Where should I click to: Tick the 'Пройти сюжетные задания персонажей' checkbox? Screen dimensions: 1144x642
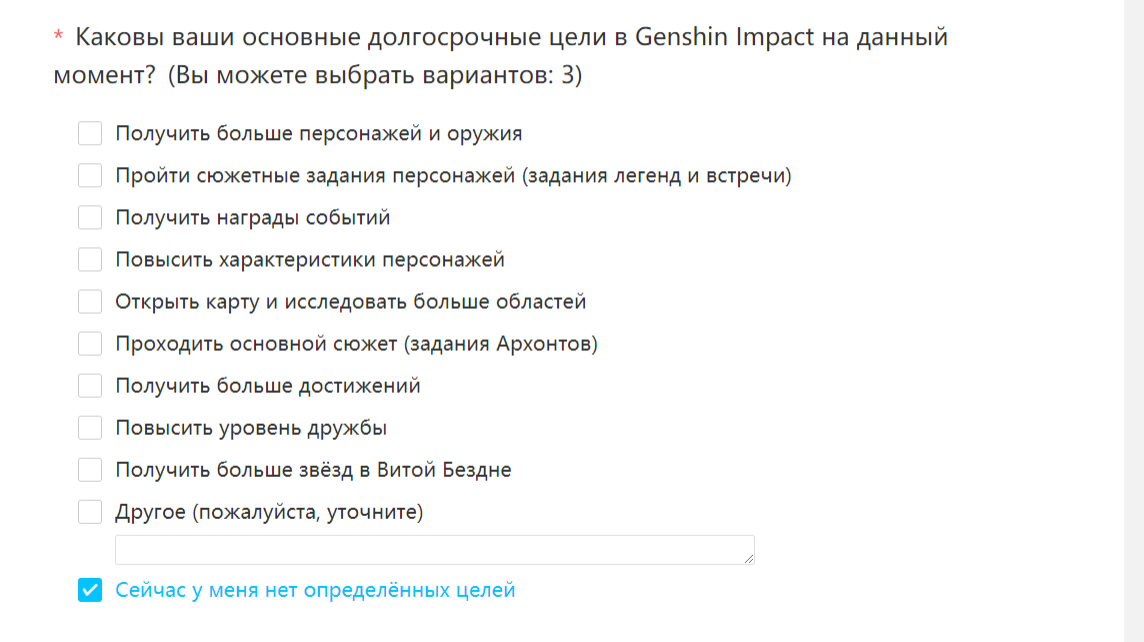(x=90, y=176)
